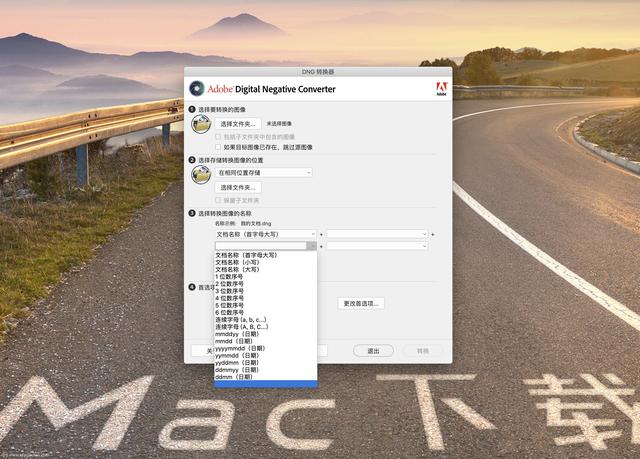Click the folder icon in step 1 section

pyautogui.click(x=201, y=124)
